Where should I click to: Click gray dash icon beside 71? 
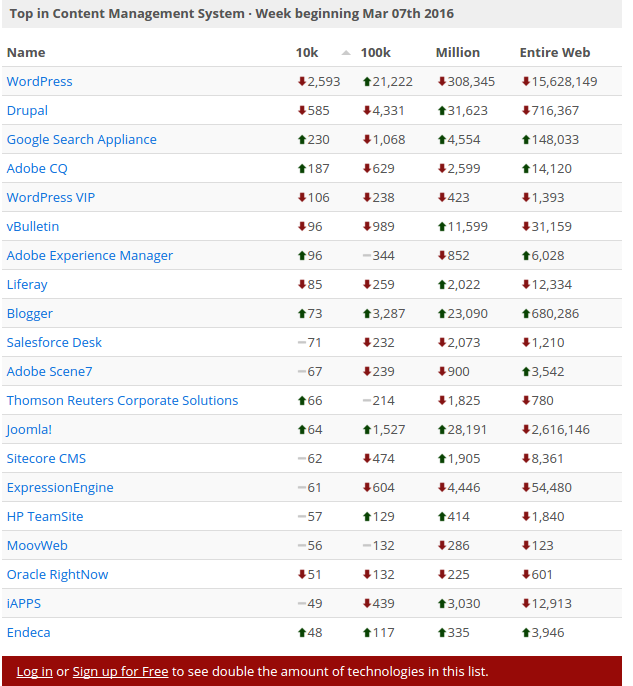click(x=302, y=343)
